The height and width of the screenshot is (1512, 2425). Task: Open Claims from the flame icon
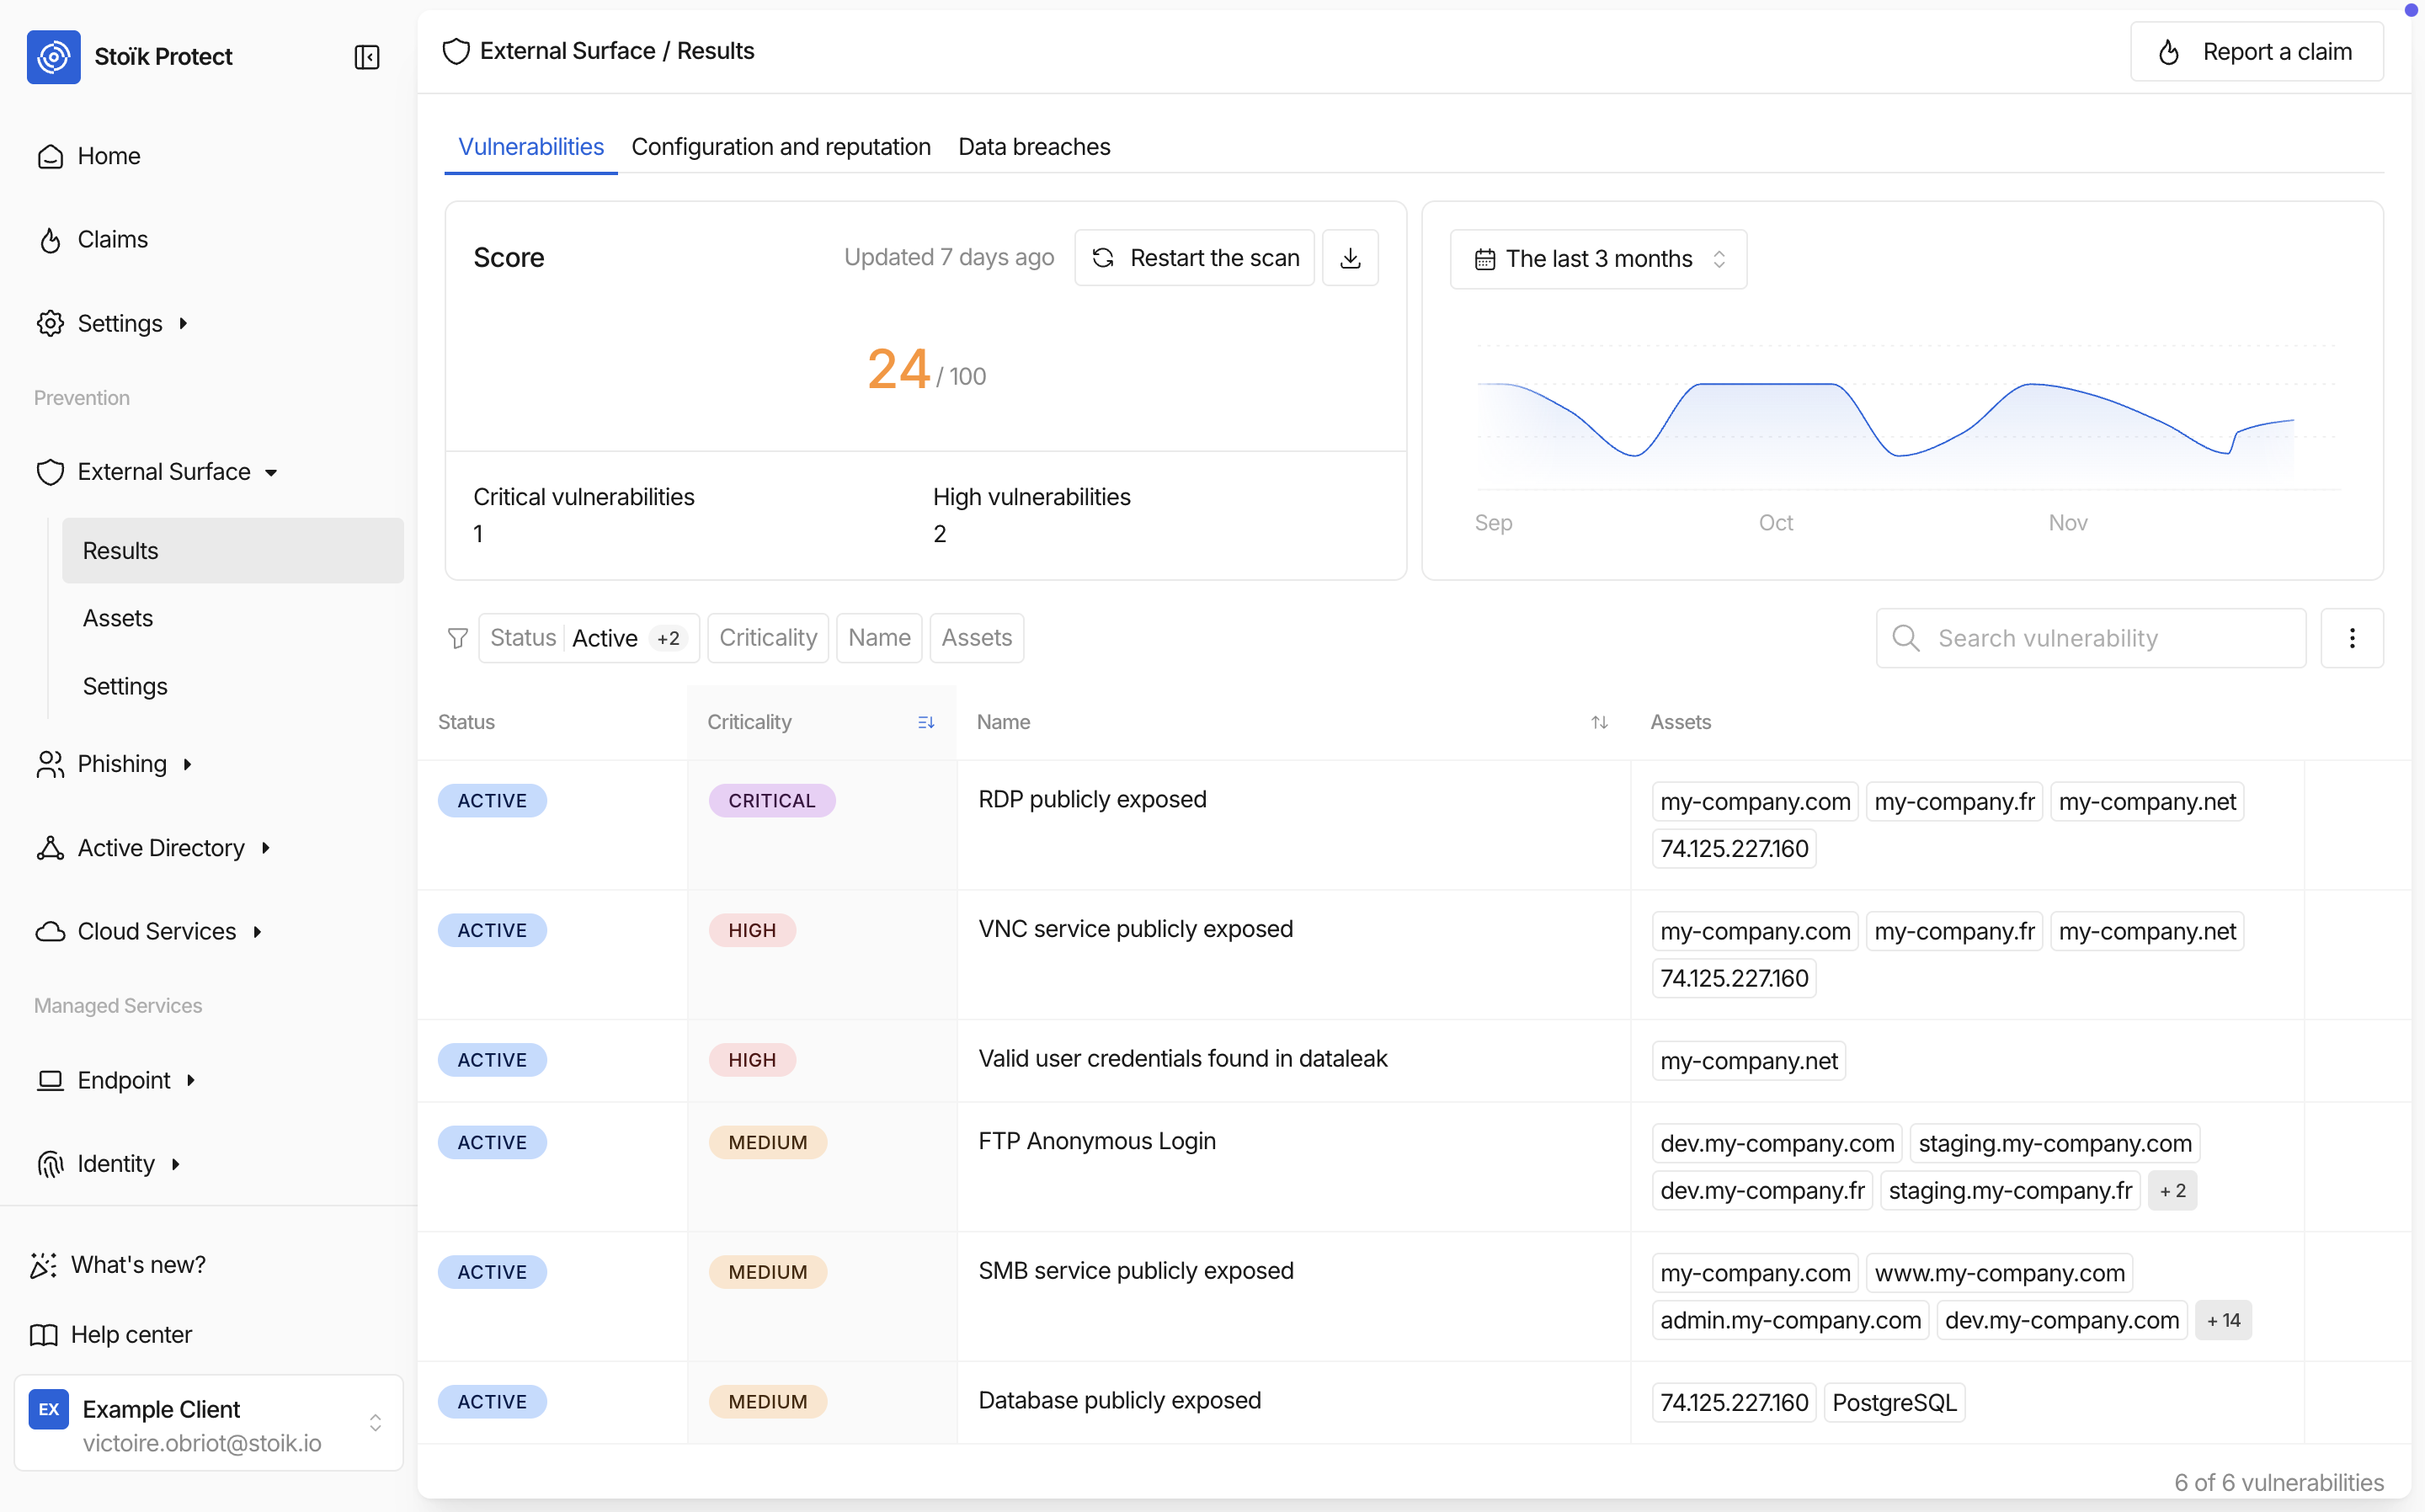[x=50, y=240]
